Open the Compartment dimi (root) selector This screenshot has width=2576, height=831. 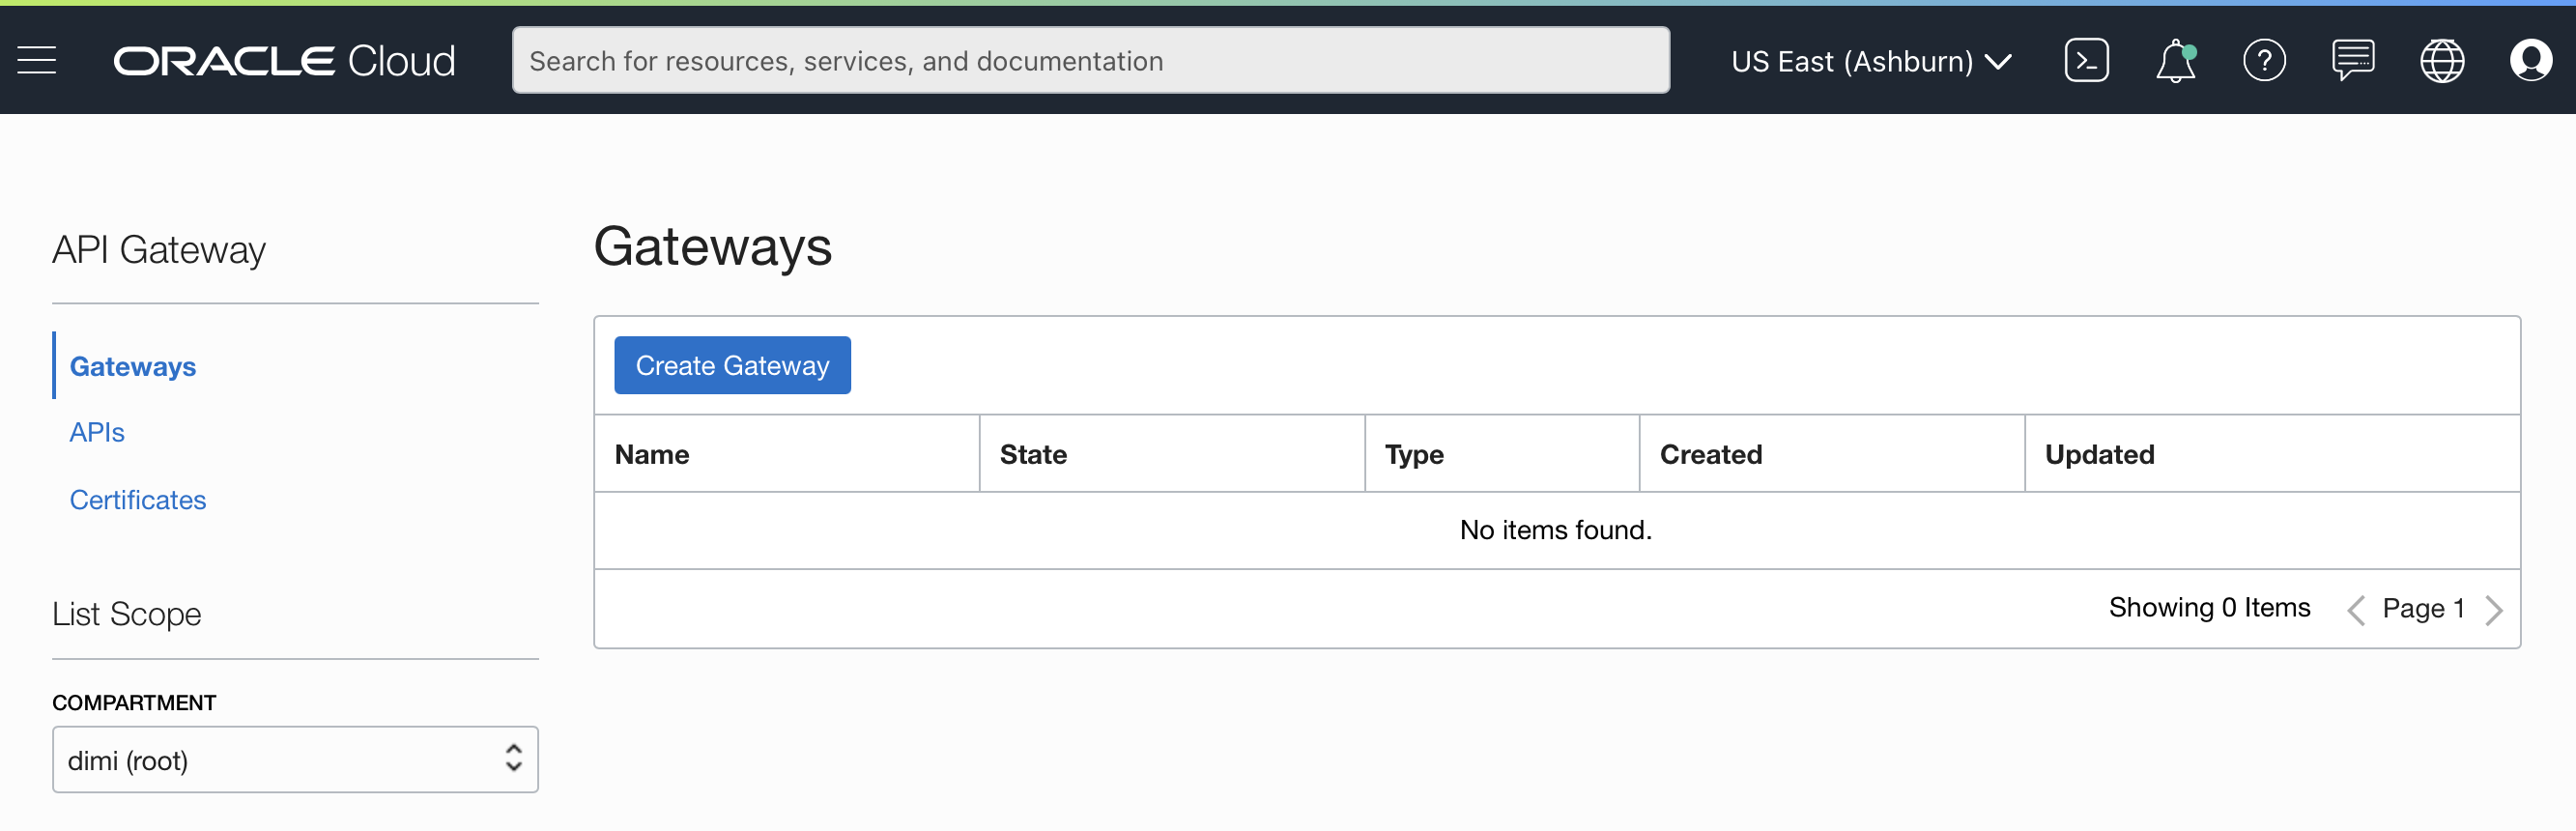295,760
